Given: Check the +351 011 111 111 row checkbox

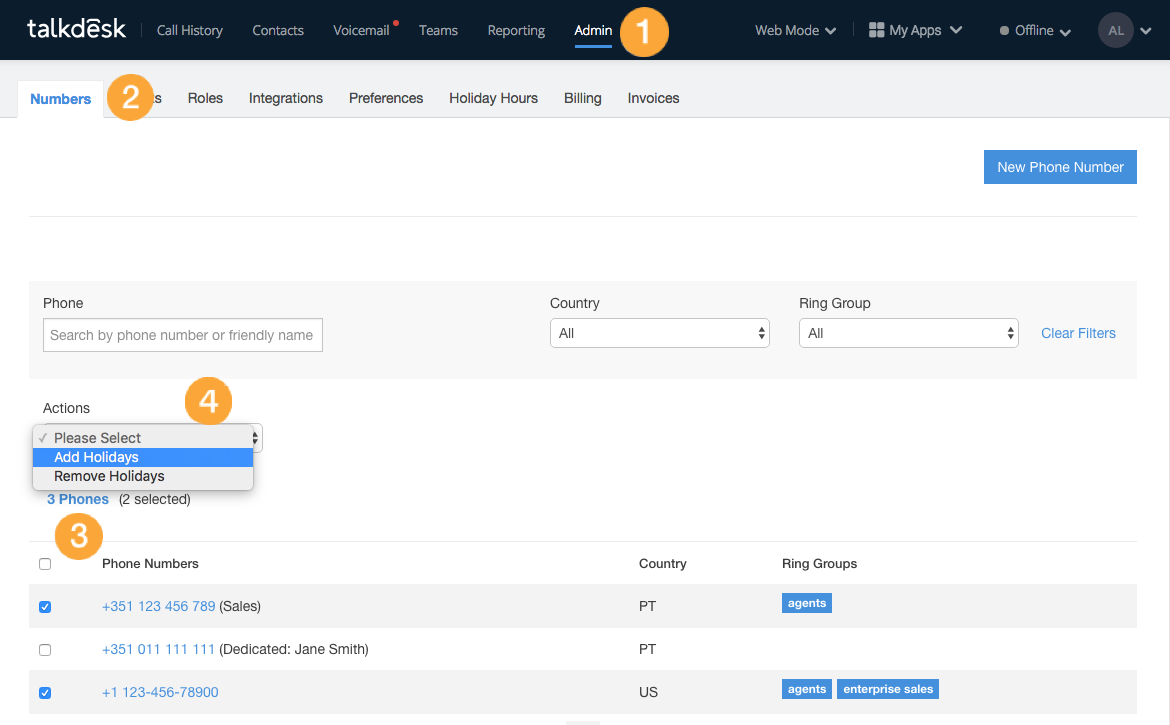Looking at the screenshot, I should 45,650.
